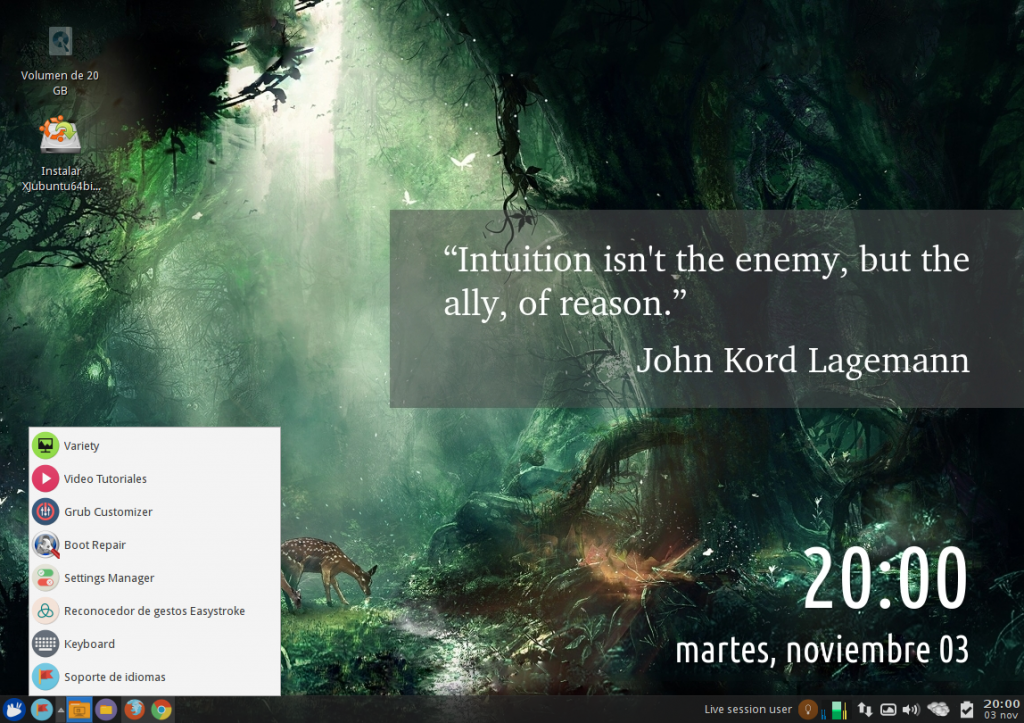Open the volume speaker indicator
Image resolution: width=1024 pixels, height=723 pixels.
tap(911, 709)
